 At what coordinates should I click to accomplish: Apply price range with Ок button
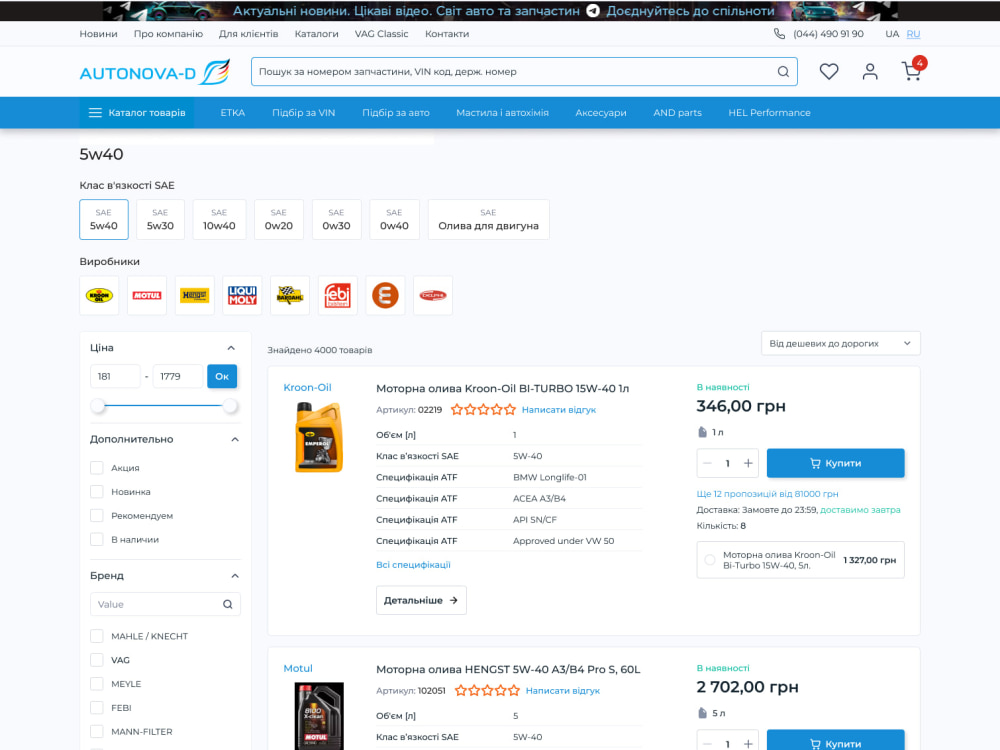[x=222, y=377]
